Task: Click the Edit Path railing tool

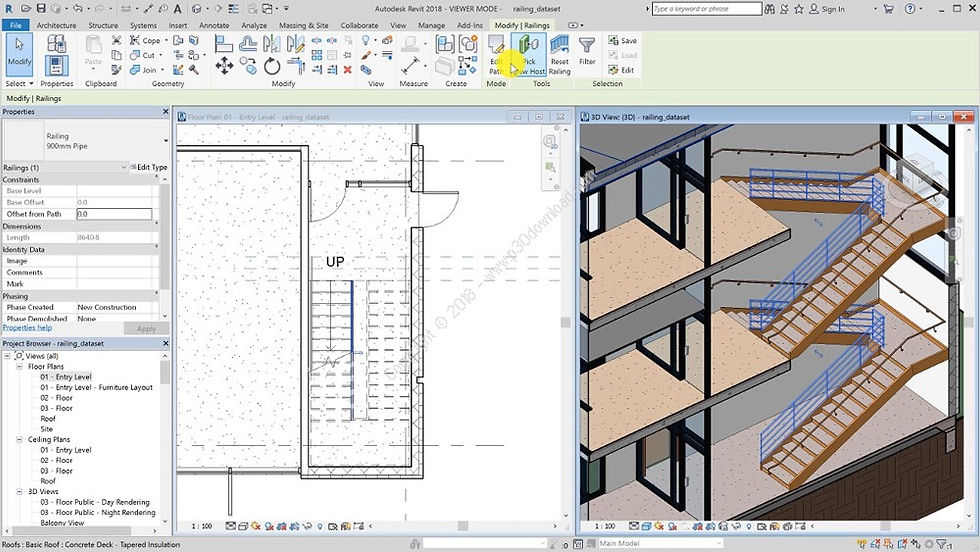Action: pos(496,54)
